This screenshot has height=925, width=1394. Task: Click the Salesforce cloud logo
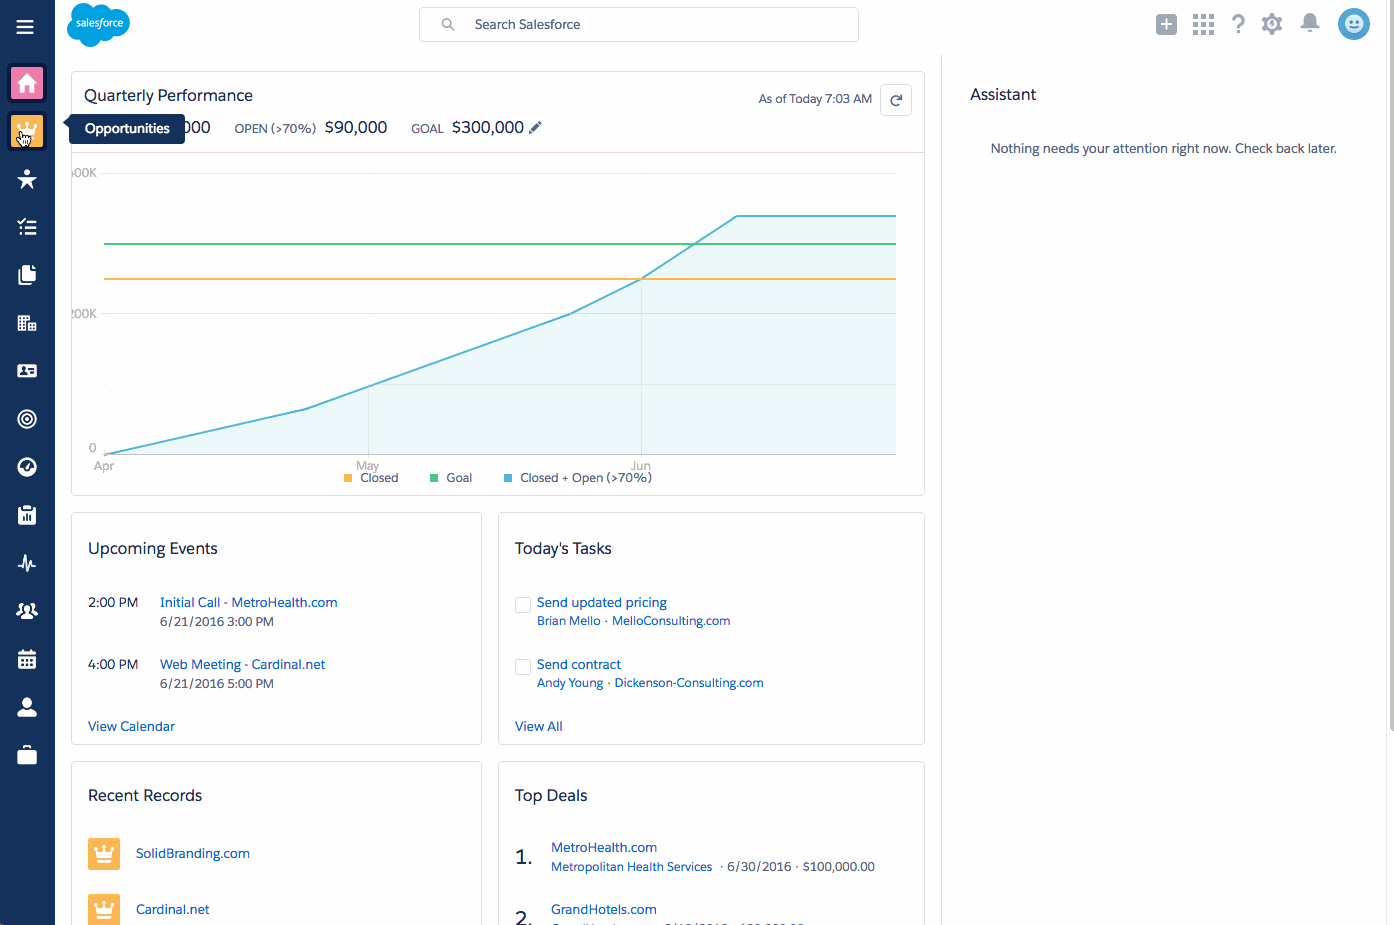pos(98,24)
